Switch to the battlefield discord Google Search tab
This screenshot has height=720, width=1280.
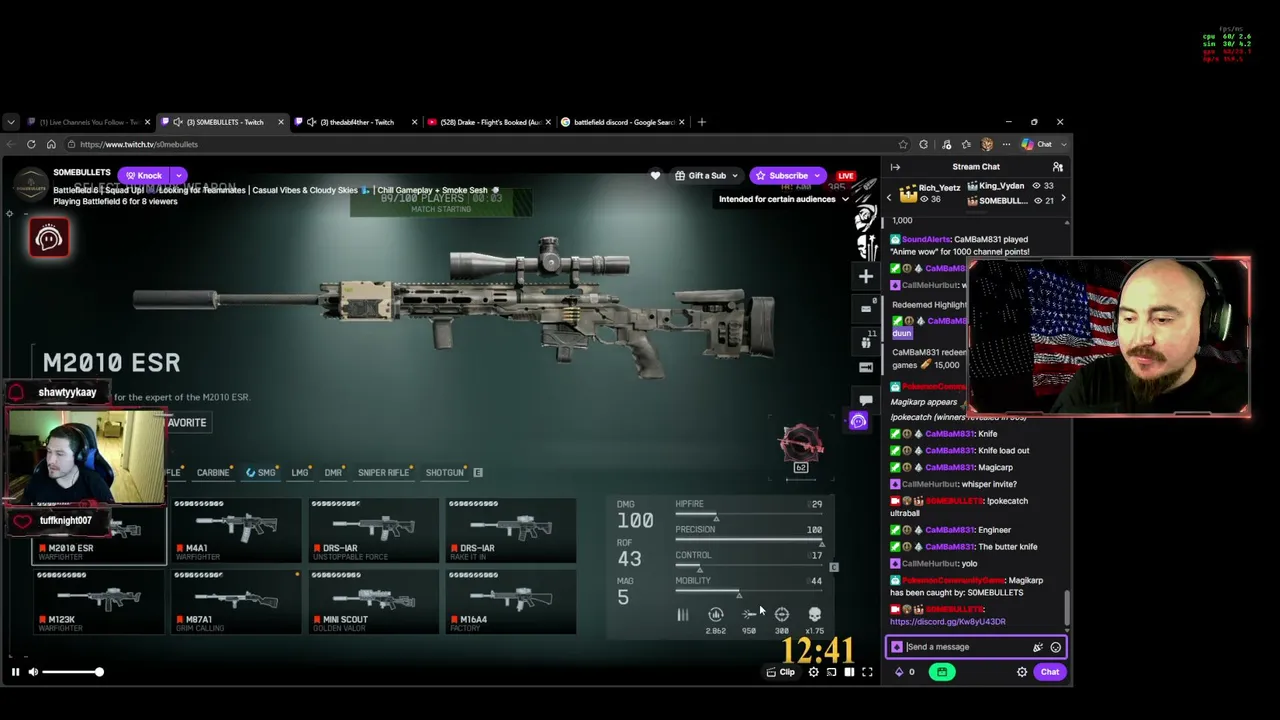click(621, 122)
